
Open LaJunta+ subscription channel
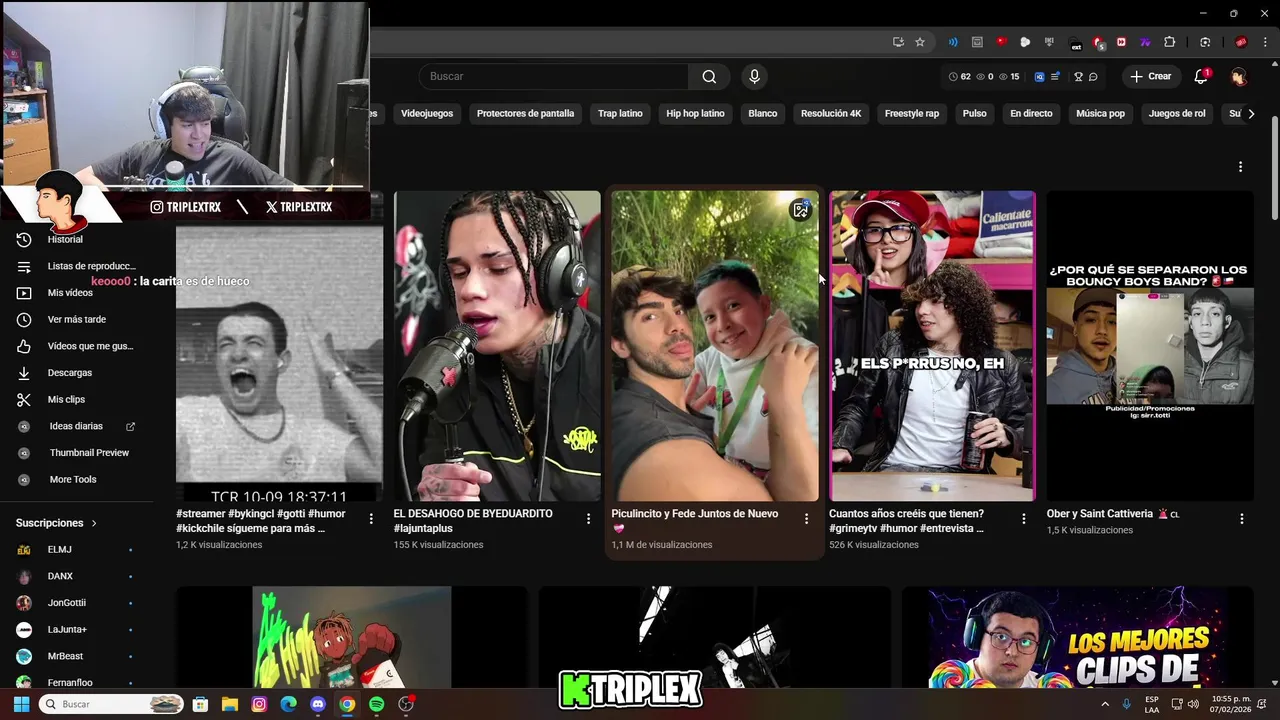77,630
